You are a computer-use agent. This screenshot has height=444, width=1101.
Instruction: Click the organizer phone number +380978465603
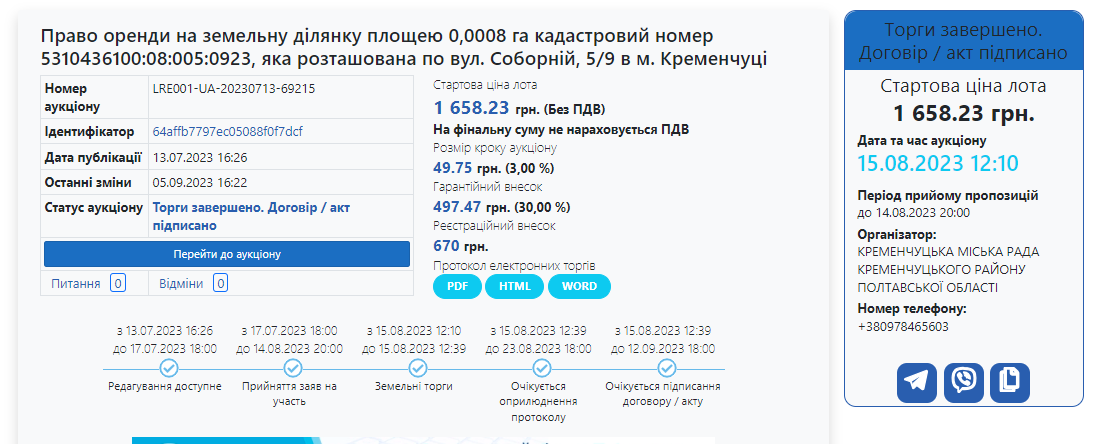tap(903, 326)
